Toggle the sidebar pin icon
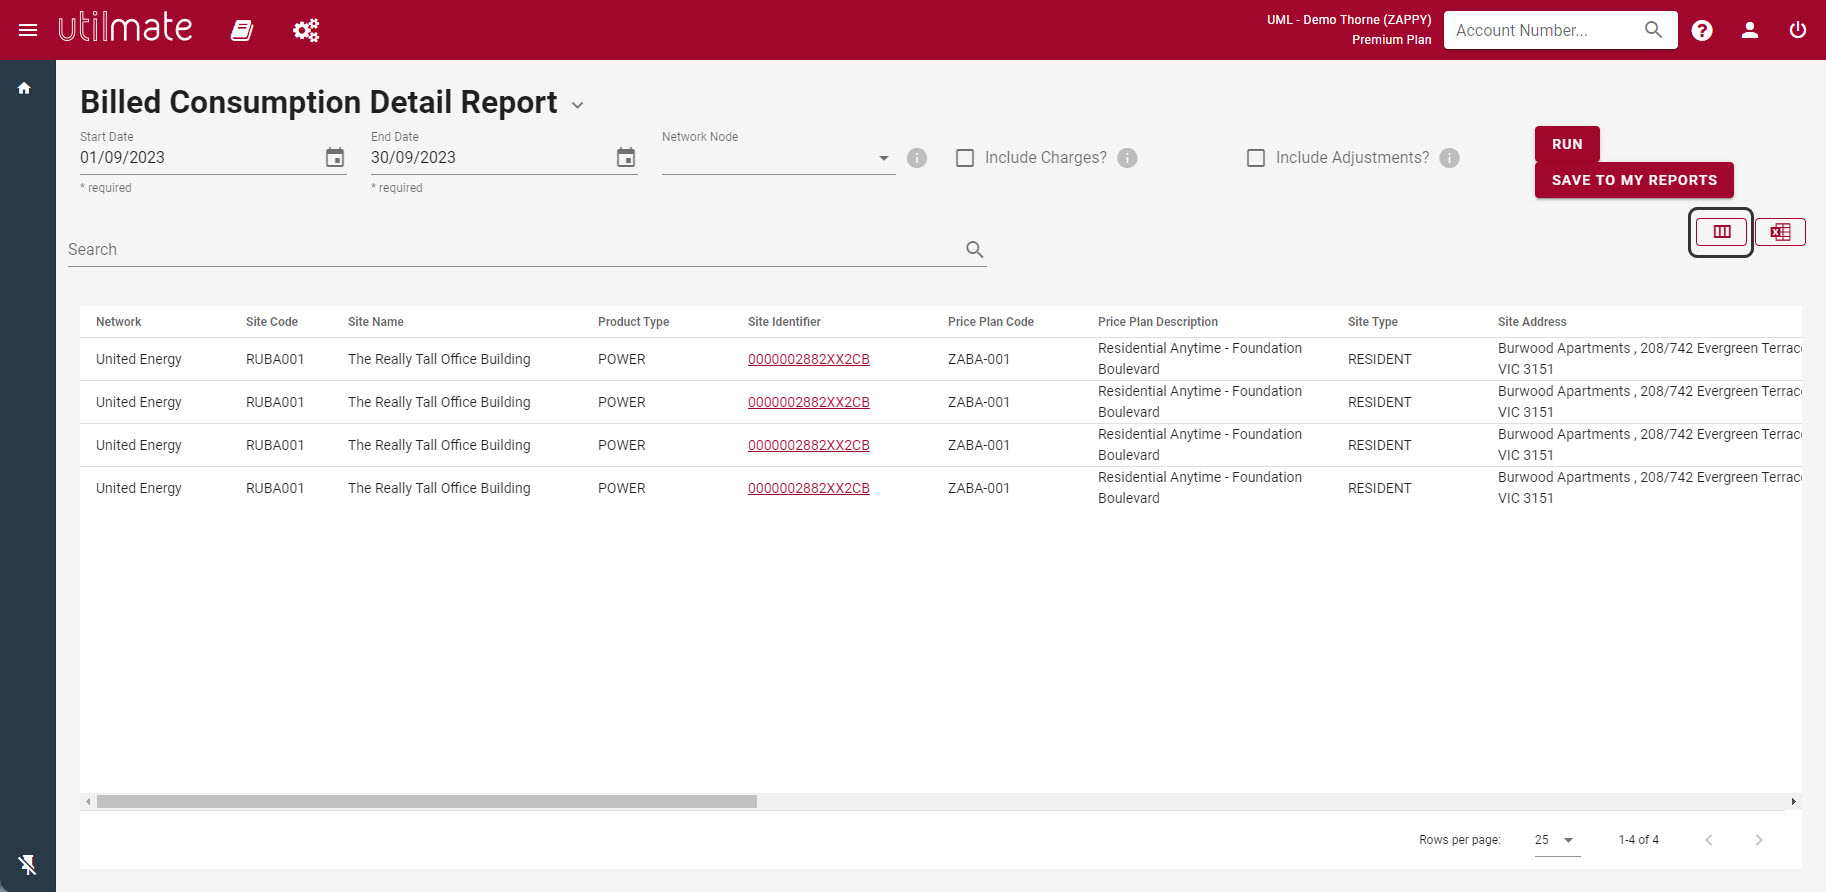1826x892 pixels. [27, 864]
